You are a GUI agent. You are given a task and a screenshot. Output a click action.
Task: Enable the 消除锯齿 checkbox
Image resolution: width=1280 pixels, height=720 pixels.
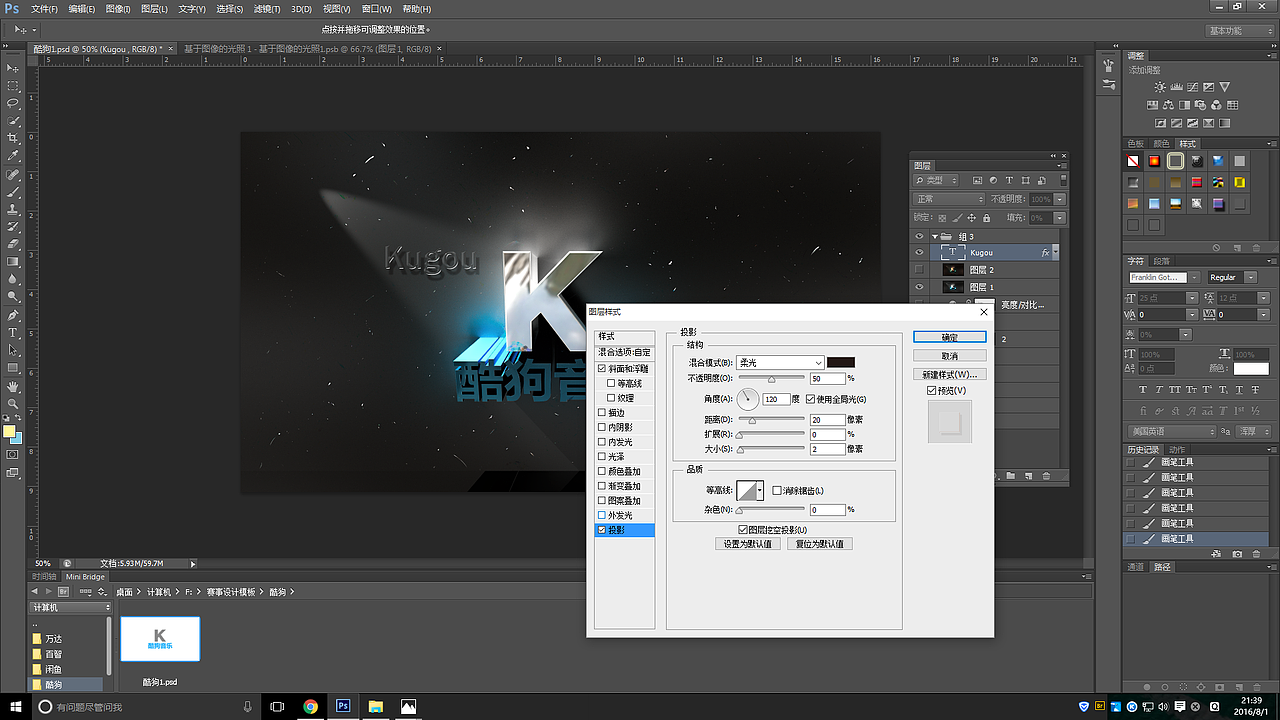[777, 491]
